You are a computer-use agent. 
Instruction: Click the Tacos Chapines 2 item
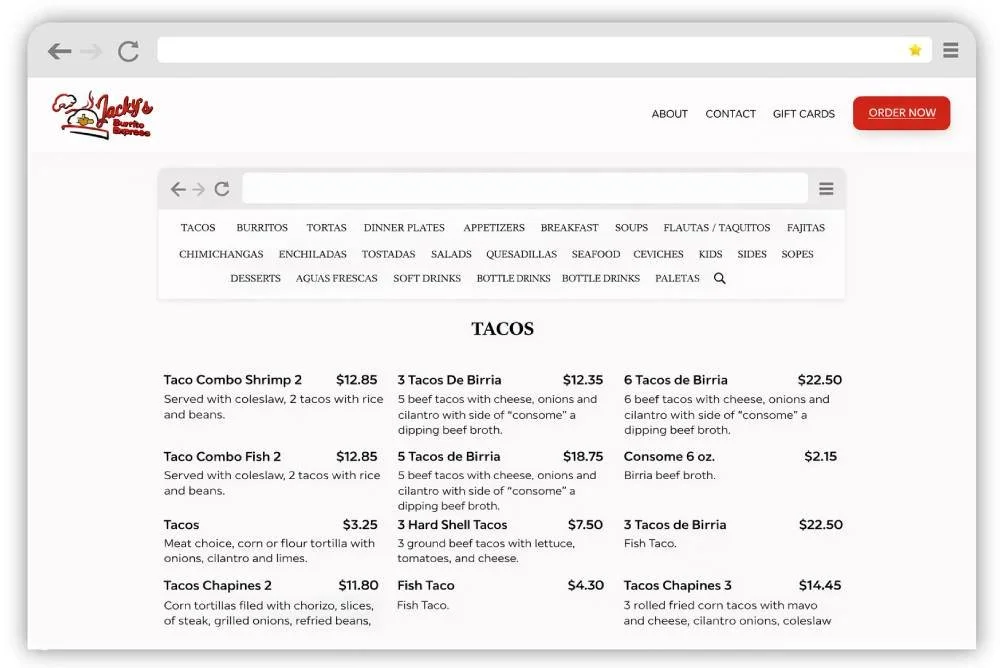coord(217,585)
